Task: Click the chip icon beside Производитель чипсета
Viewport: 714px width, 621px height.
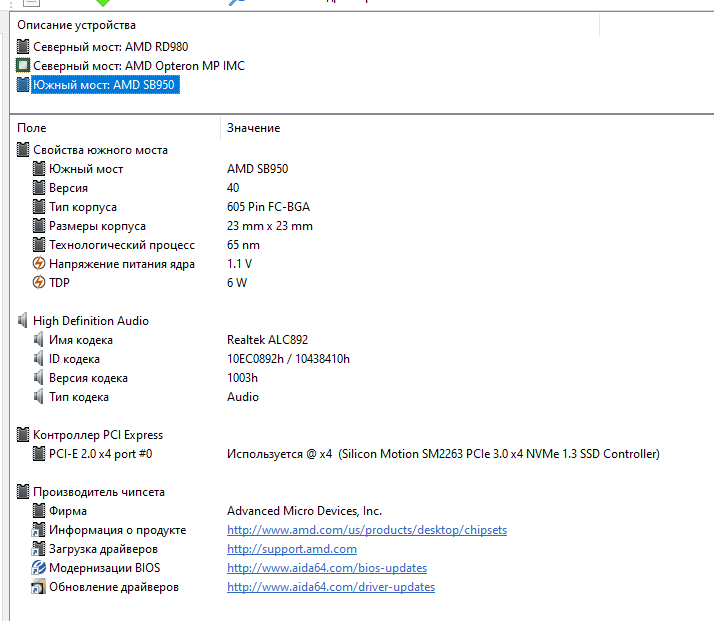Action: coord(23,492)
